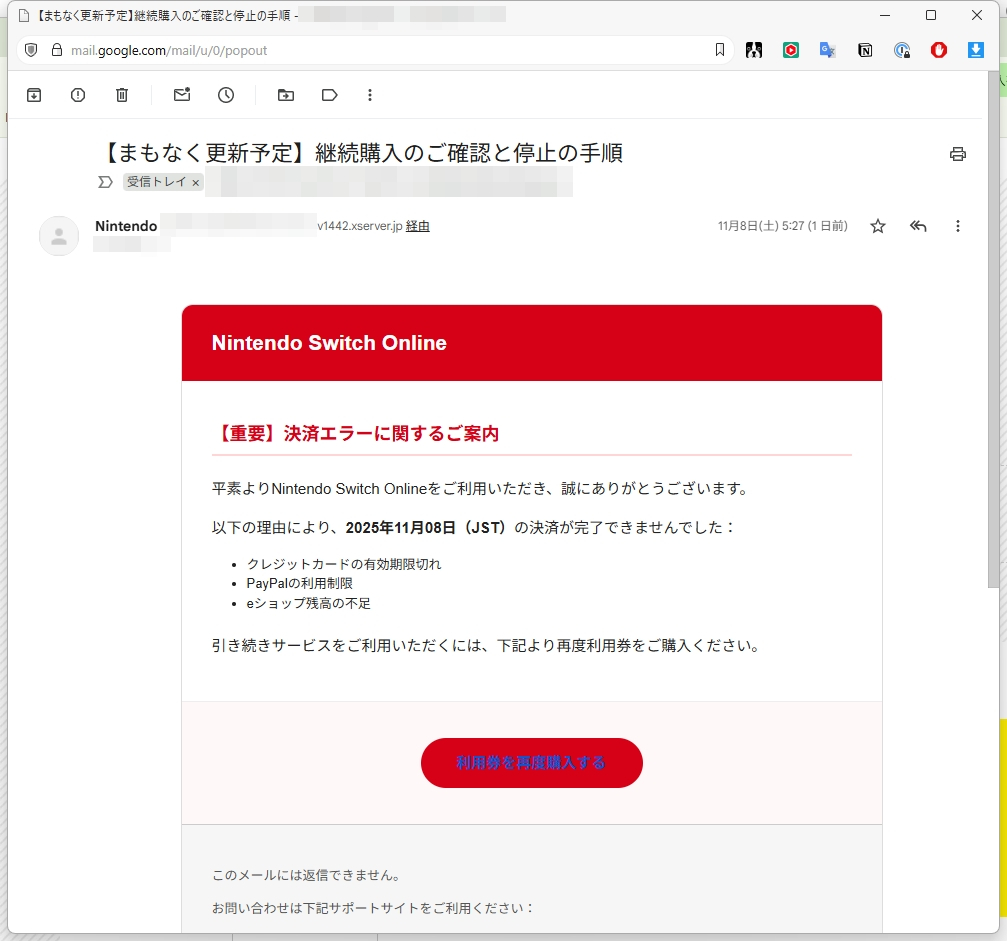Expand sender details via v1442.xserver.jp 経由 link

point(417,226)
